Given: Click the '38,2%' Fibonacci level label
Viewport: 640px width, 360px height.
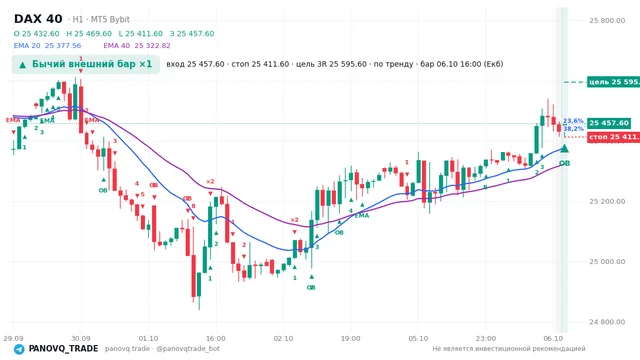Looking at the screenshot, I should click(573, 129).
